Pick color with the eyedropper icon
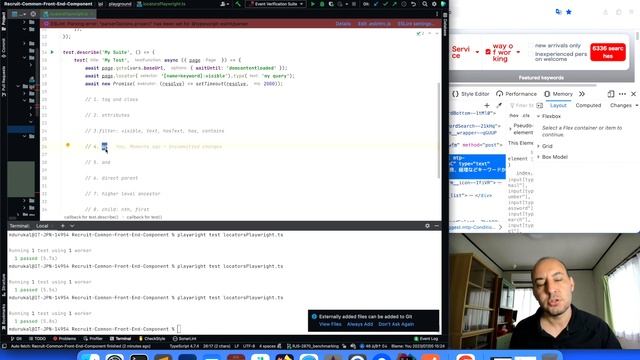640x360 pixels. pyautogui.click(x=499, y=105)
